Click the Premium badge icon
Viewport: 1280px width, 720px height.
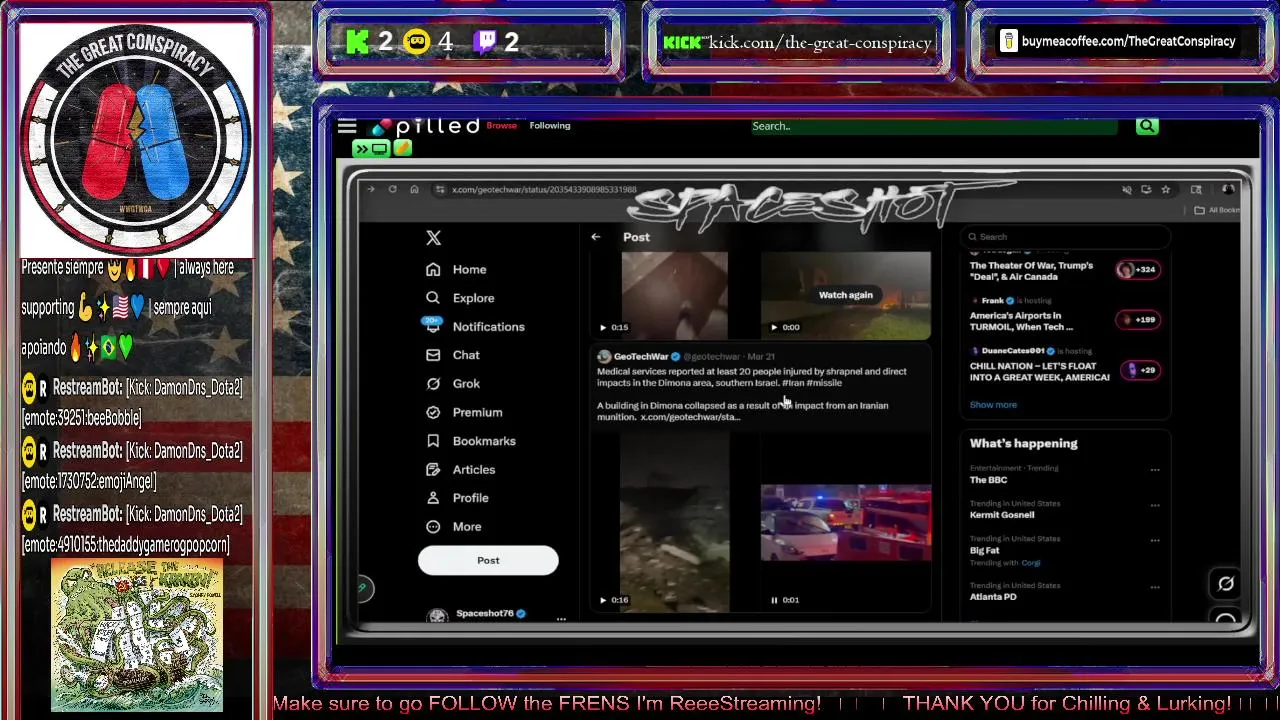tap(433, 412)
